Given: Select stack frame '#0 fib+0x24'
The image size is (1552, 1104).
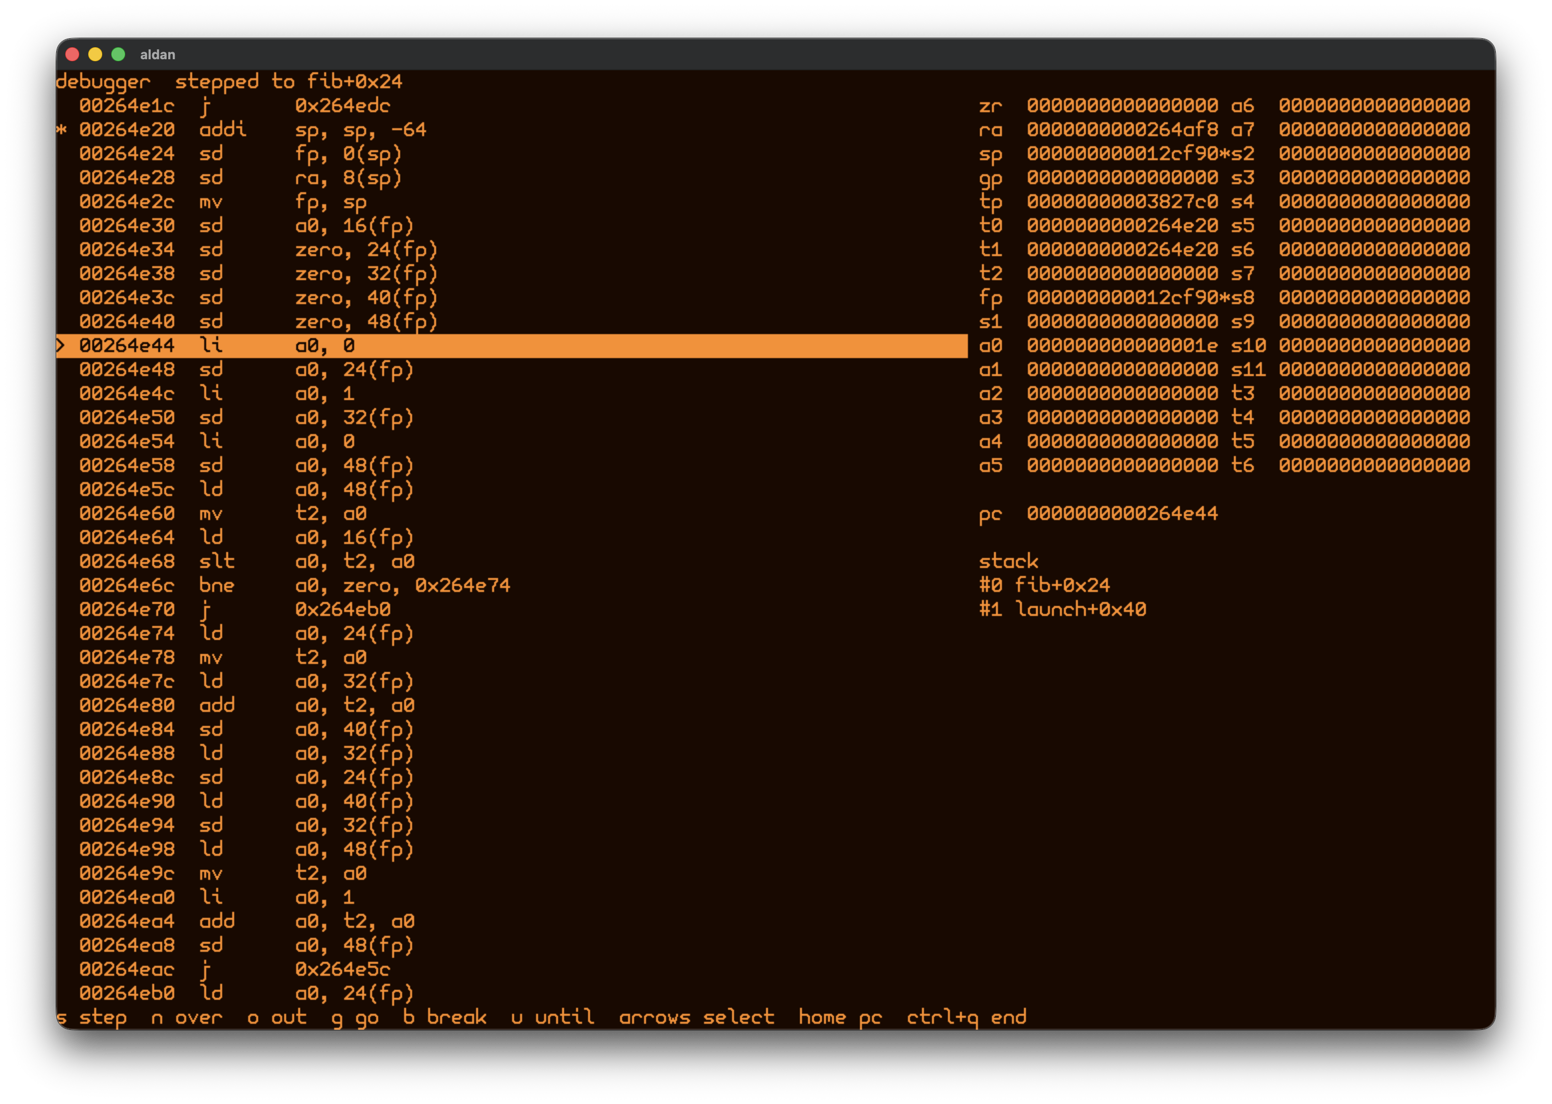Looking at the screenshot, I should pyautogui.click(x=1044, y=586).
